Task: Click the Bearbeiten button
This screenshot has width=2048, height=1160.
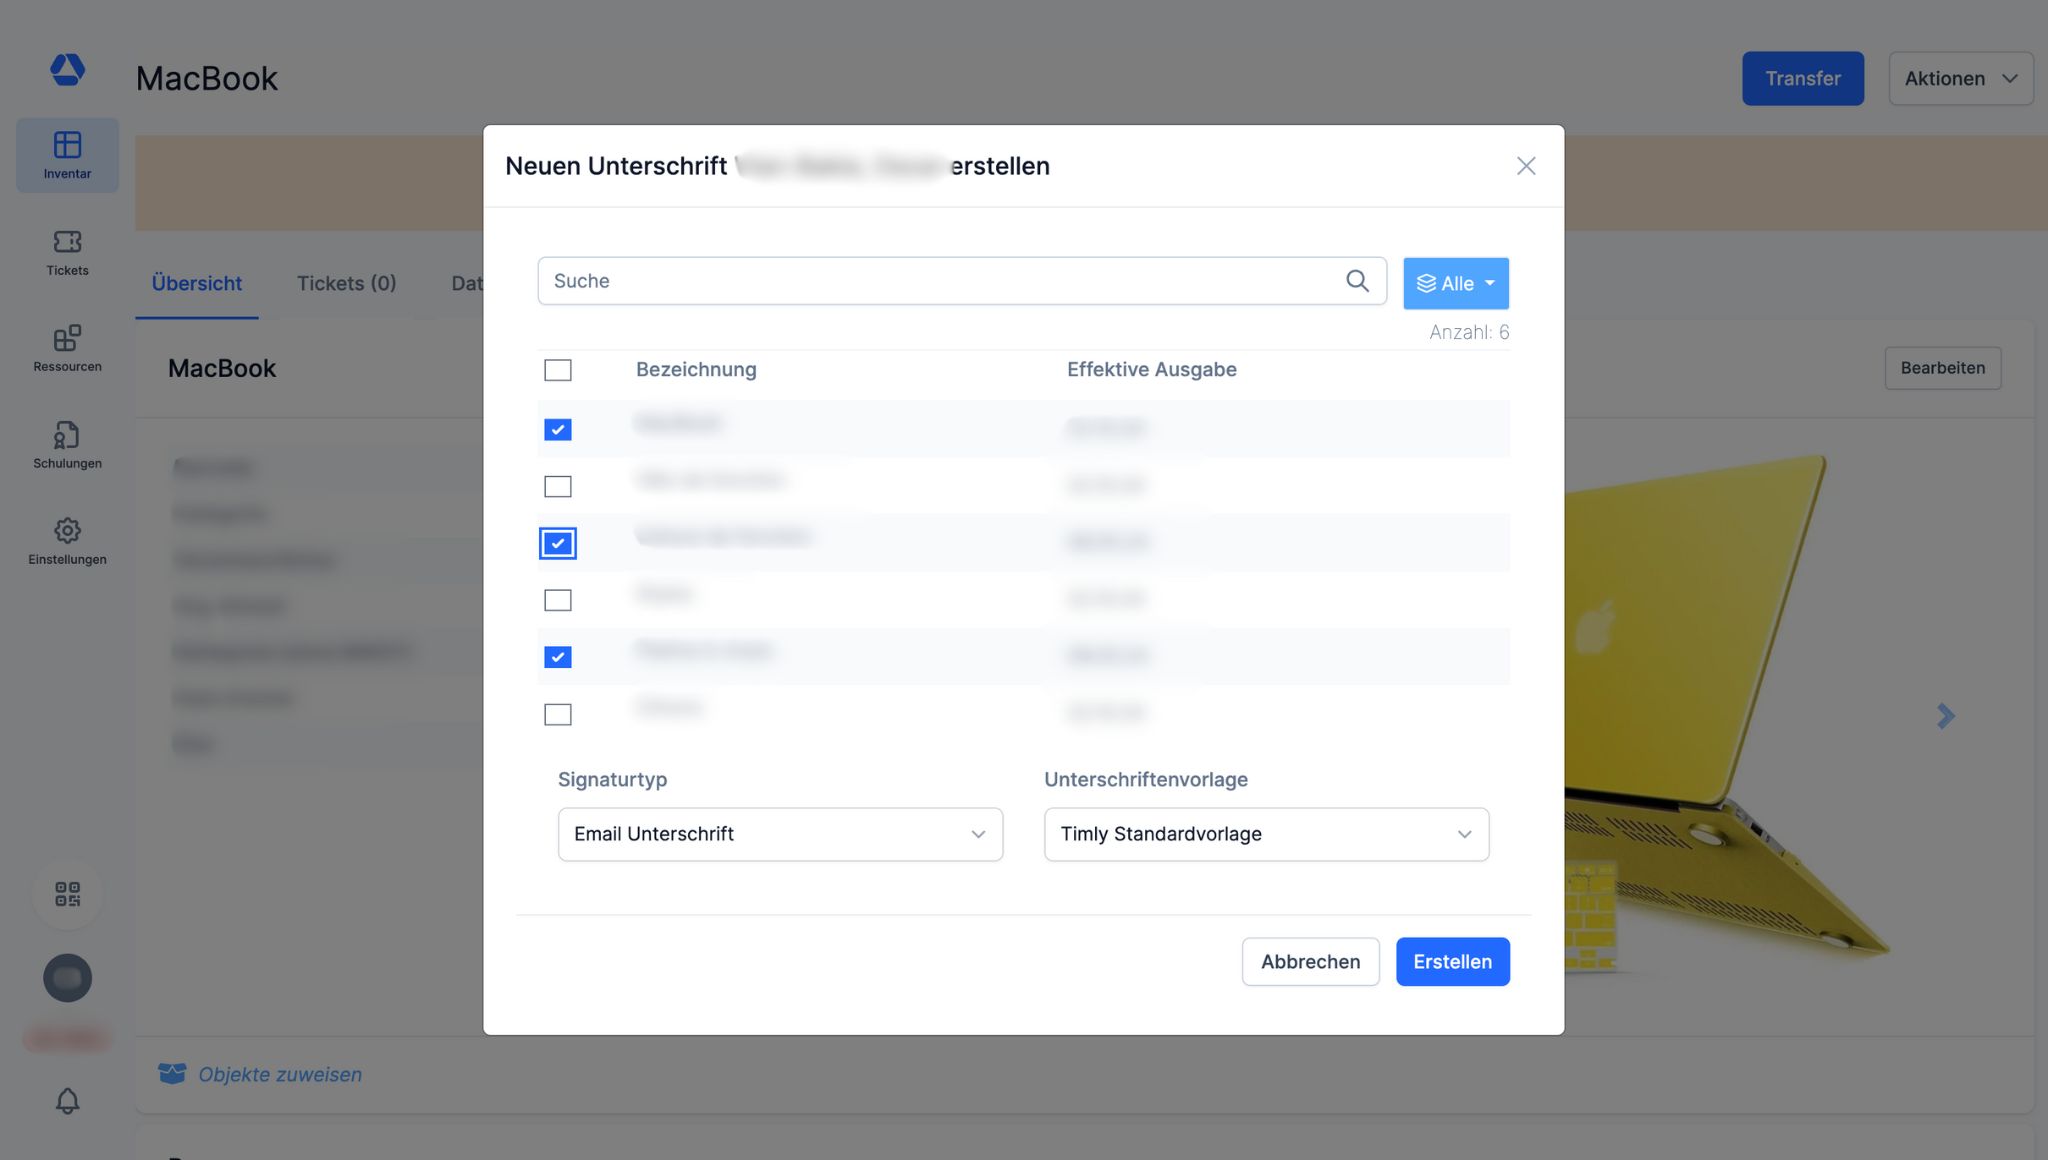Action: tap(1942, 368)
